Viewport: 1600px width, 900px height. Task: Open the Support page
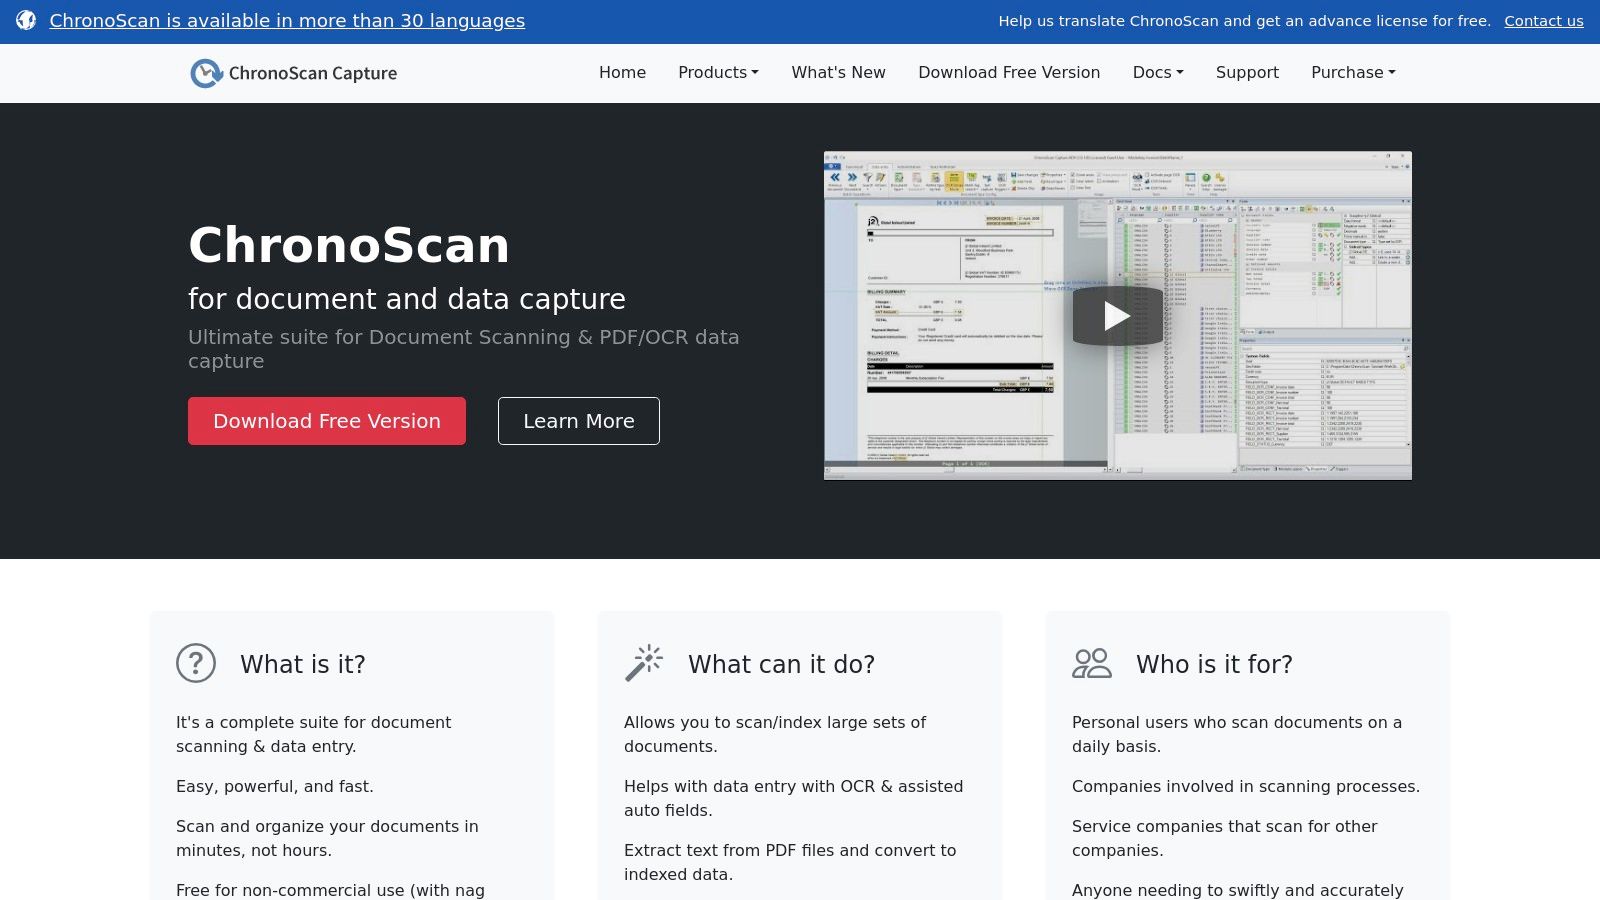coord(1247,72)
